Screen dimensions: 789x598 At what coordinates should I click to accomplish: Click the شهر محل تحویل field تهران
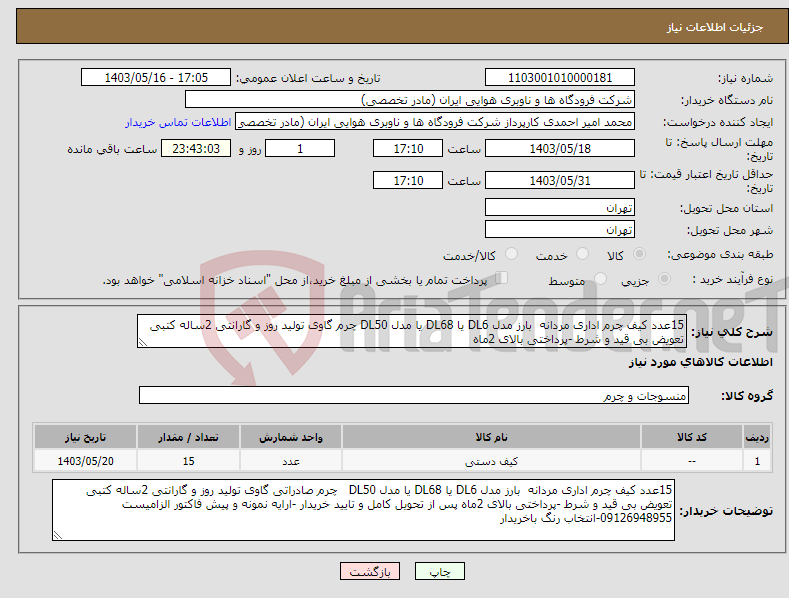click(x=560, y=230)
